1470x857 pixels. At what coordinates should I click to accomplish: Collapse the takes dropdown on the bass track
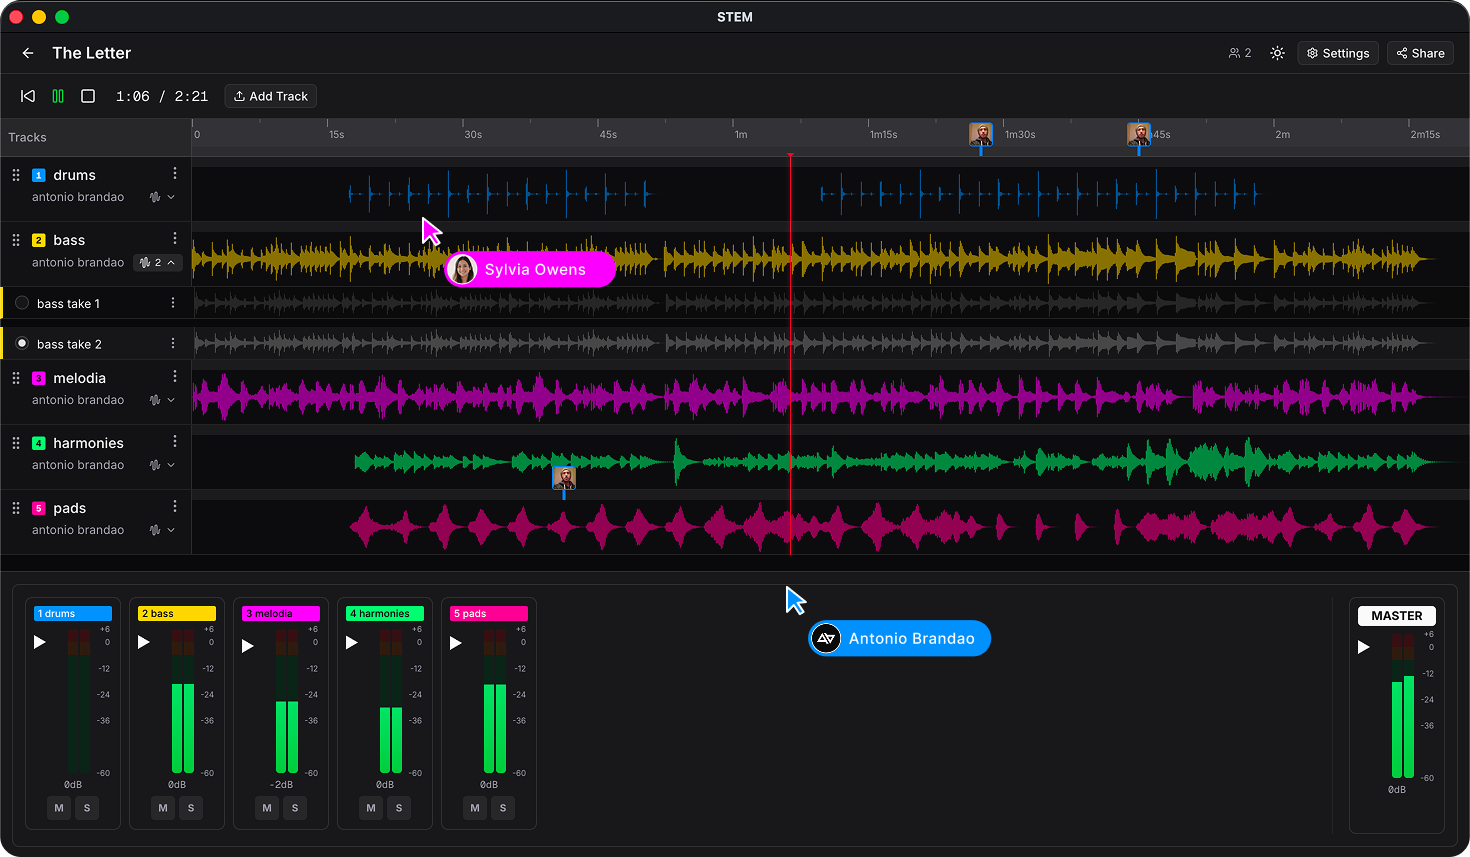[156, 262]
